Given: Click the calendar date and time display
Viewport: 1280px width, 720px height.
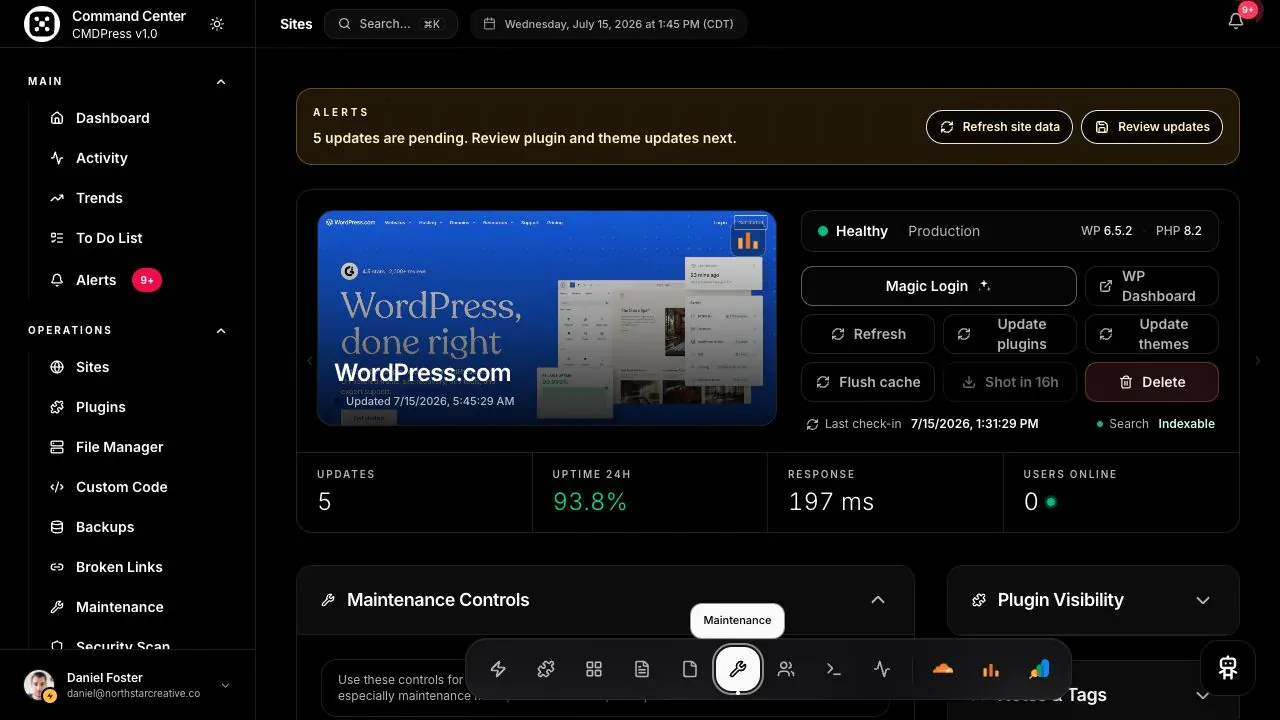Looking at the screenshot, I should pos(608,24).
